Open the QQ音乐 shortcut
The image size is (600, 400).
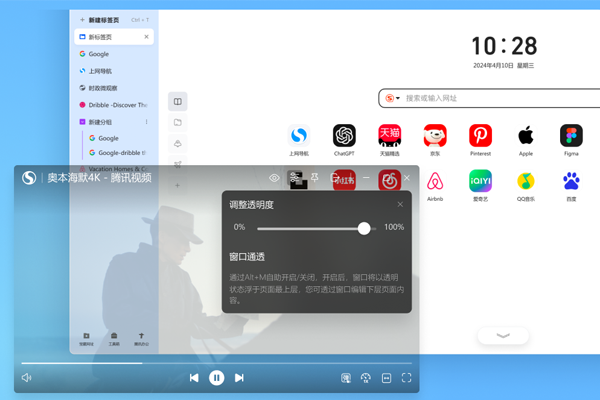coord(526,181)
